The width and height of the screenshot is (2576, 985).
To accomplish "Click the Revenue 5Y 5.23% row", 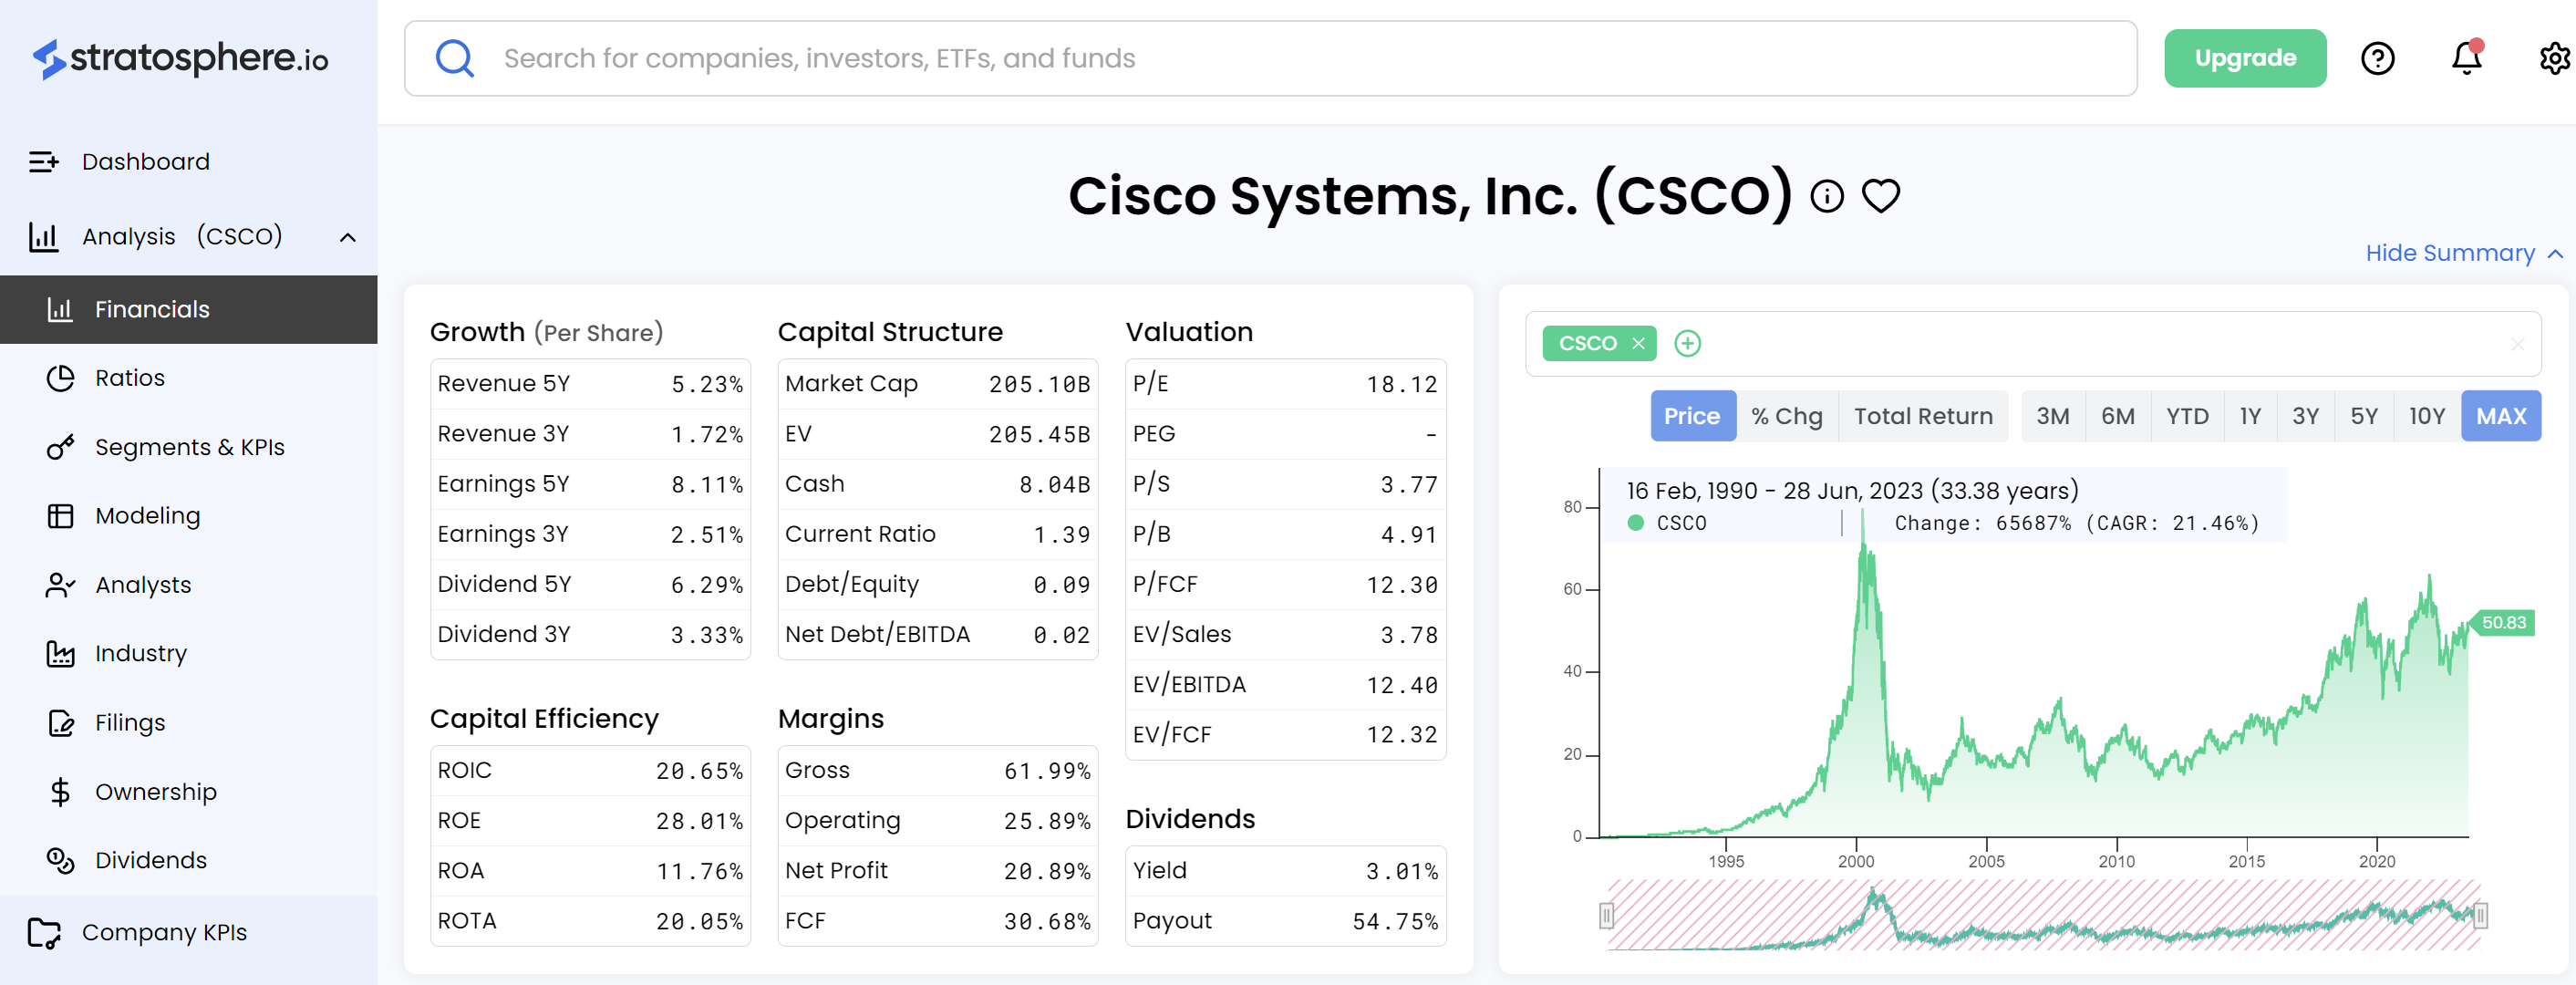I will [590, 384].
